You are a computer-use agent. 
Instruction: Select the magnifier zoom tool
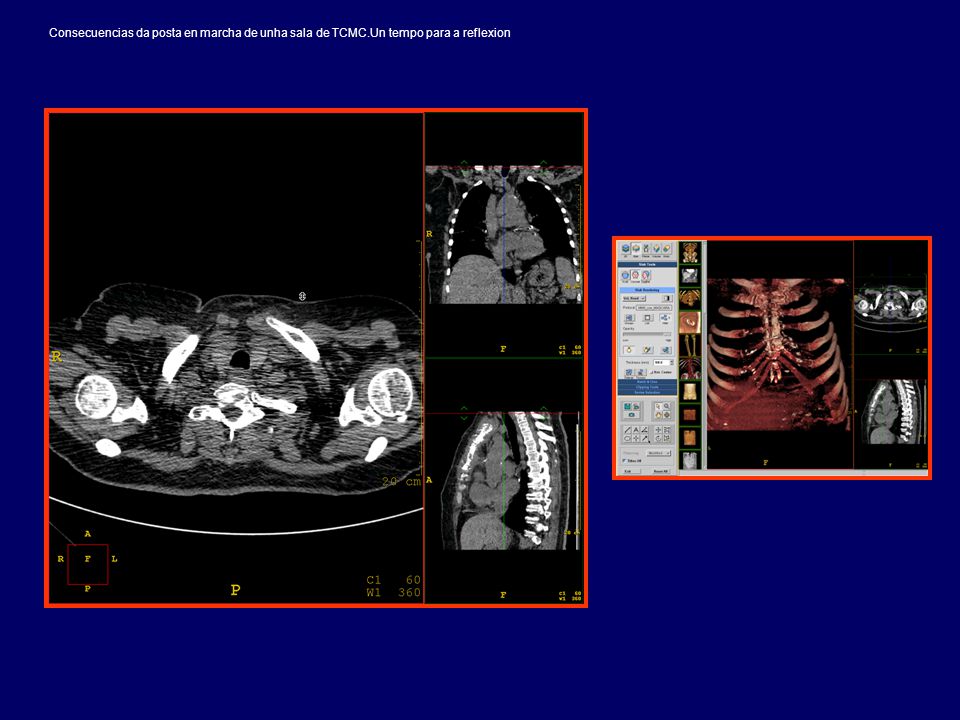tap(666, 407)
